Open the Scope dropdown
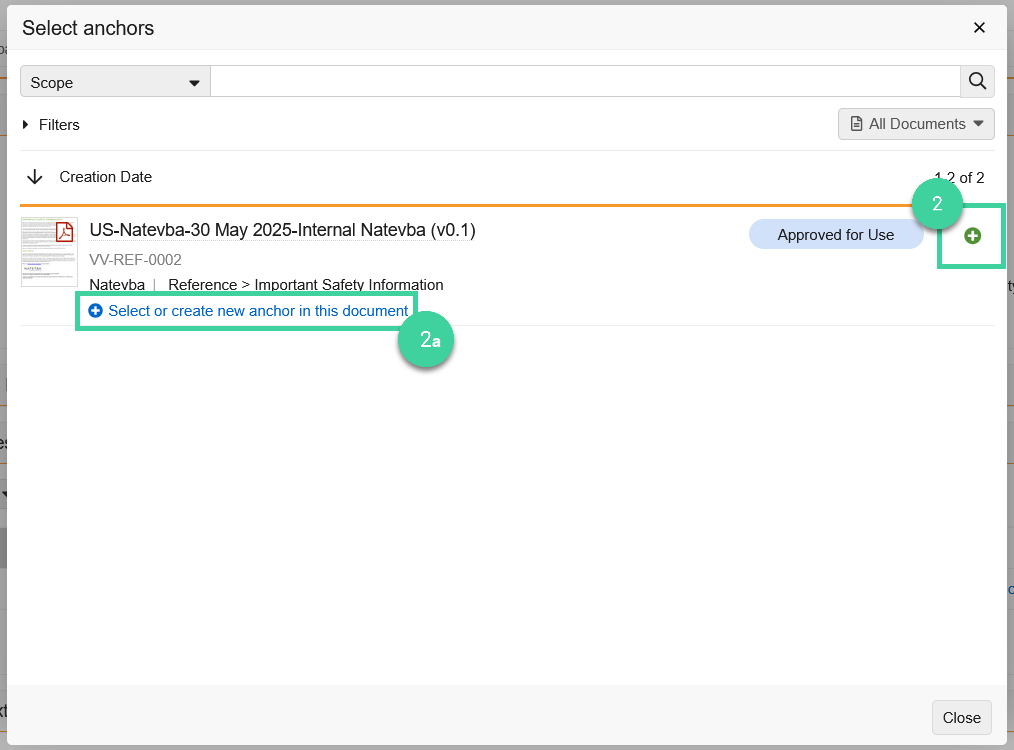Viewport: 1014px width, 750px height. click(x=114, y=81)
